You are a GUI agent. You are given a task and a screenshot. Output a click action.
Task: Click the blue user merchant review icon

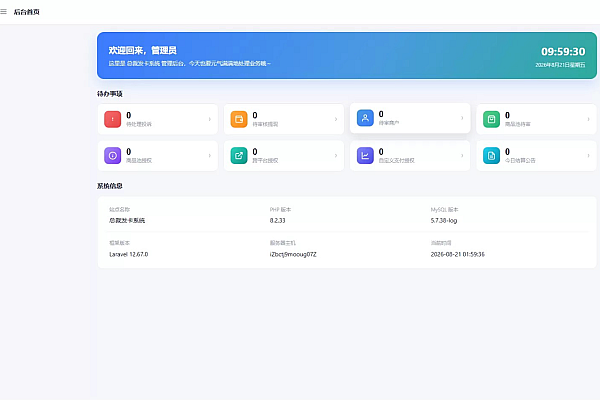[365, 118]
